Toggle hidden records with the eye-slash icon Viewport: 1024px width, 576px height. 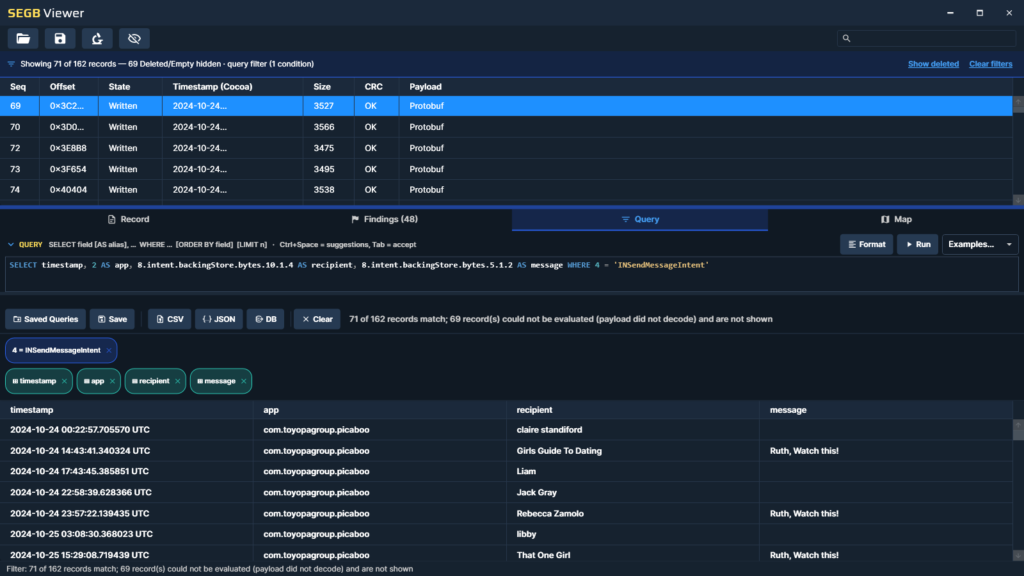pyautogui.click(x=135, y=39)
